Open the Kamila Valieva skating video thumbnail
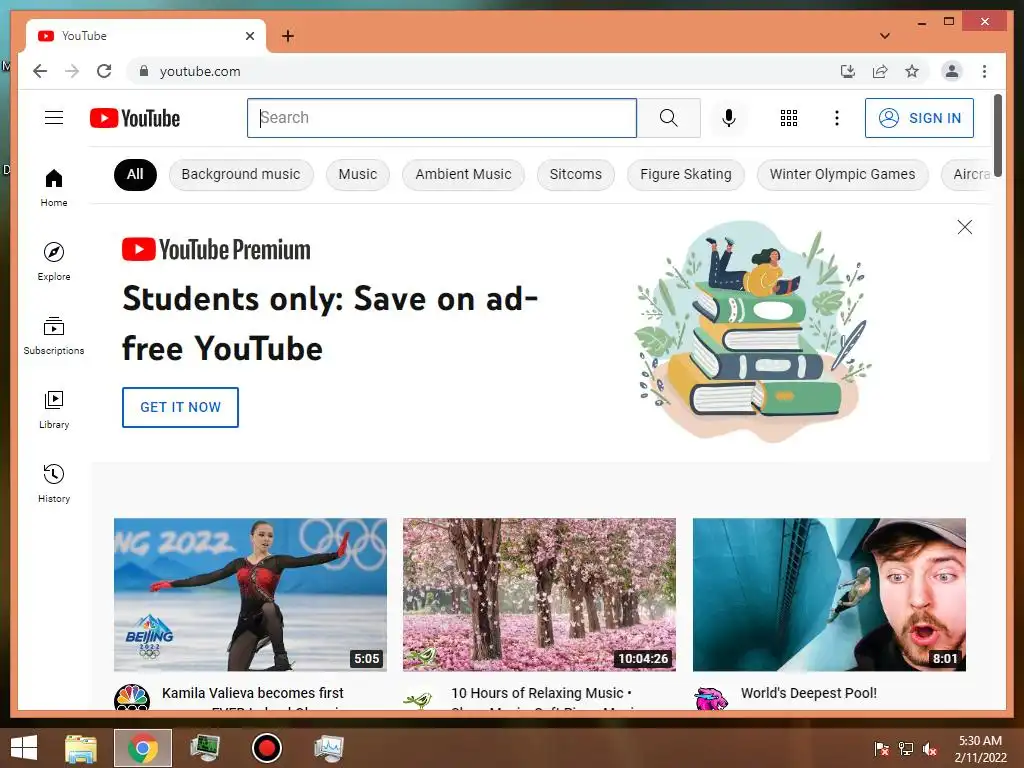 pos(250,594)
